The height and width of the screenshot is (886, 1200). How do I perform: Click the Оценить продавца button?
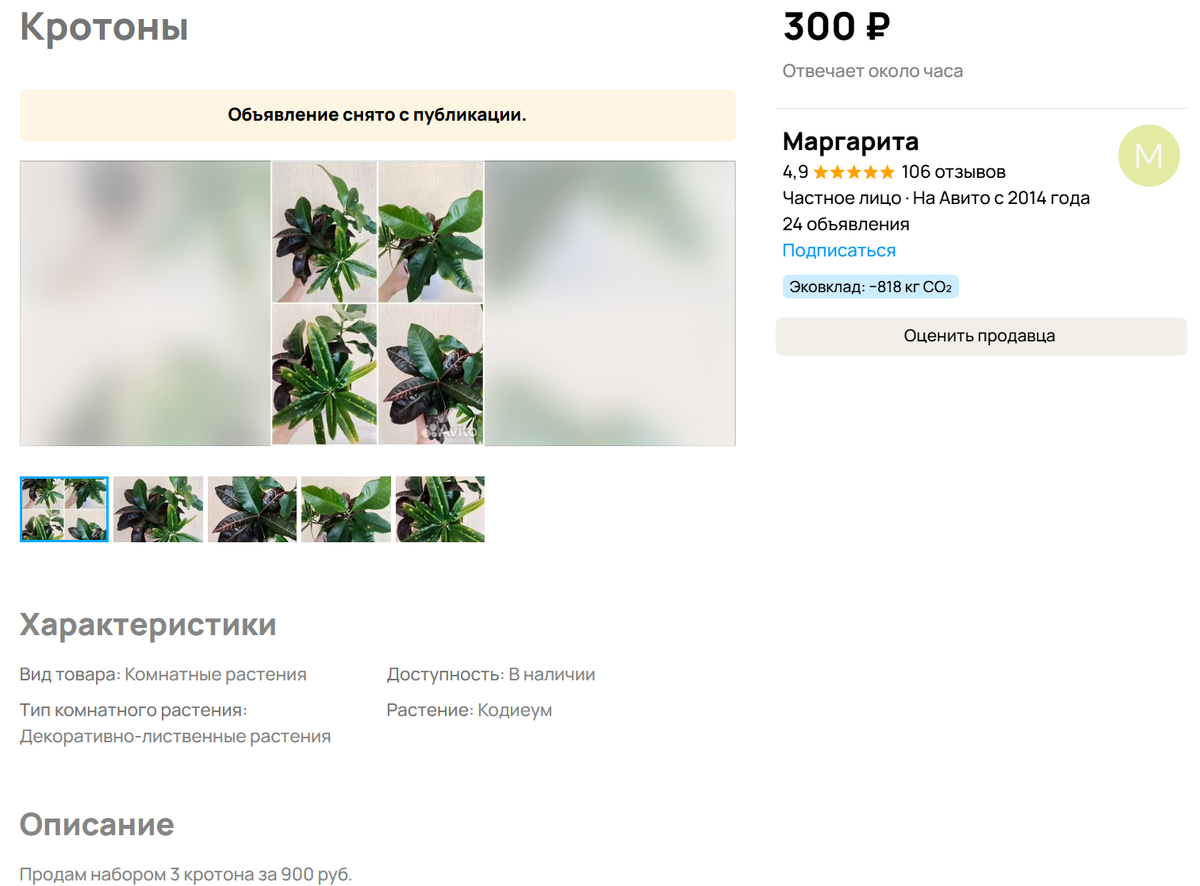coord(980,336)
